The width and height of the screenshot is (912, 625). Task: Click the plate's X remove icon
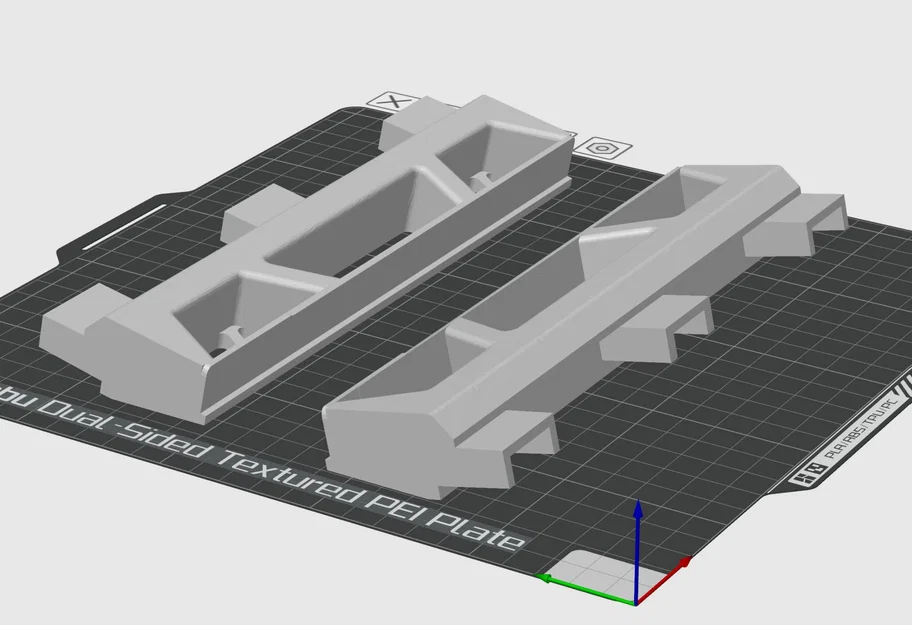pos(394,101)
